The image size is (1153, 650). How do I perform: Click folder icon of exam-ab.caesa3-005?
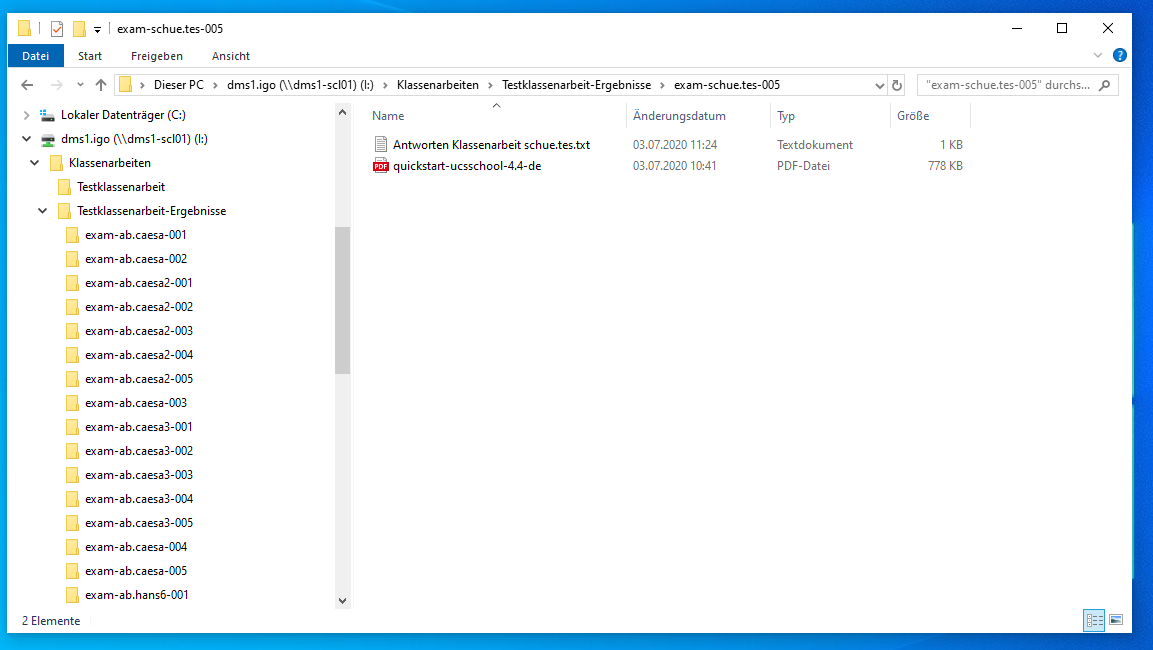(x=72, y=524)
